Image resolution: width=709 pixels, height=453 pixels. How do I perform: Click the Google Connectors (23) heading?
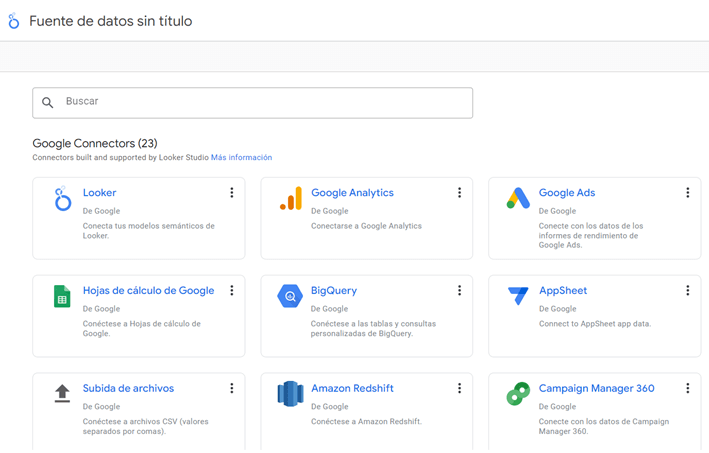[x=95, y=143]
